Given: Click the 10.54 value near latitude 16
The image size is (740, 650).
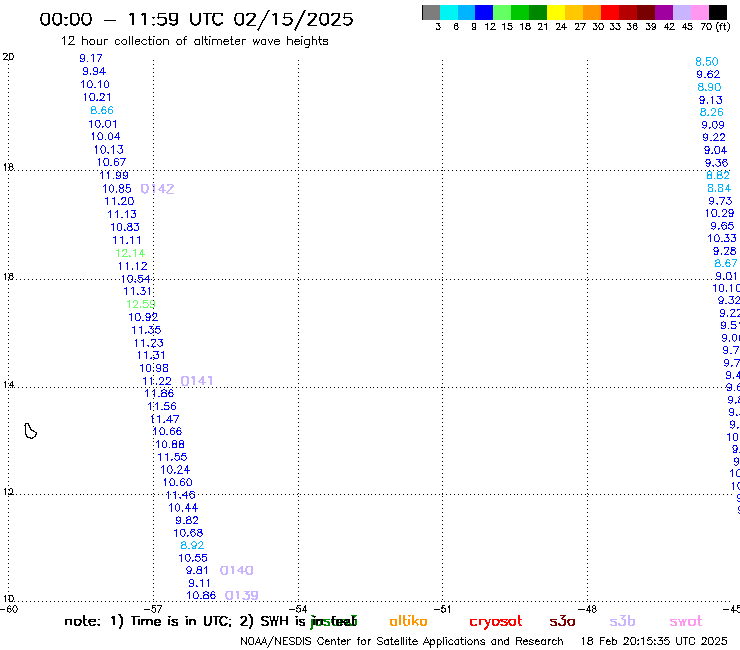Looking at the screenshot, I should (135, 279).
